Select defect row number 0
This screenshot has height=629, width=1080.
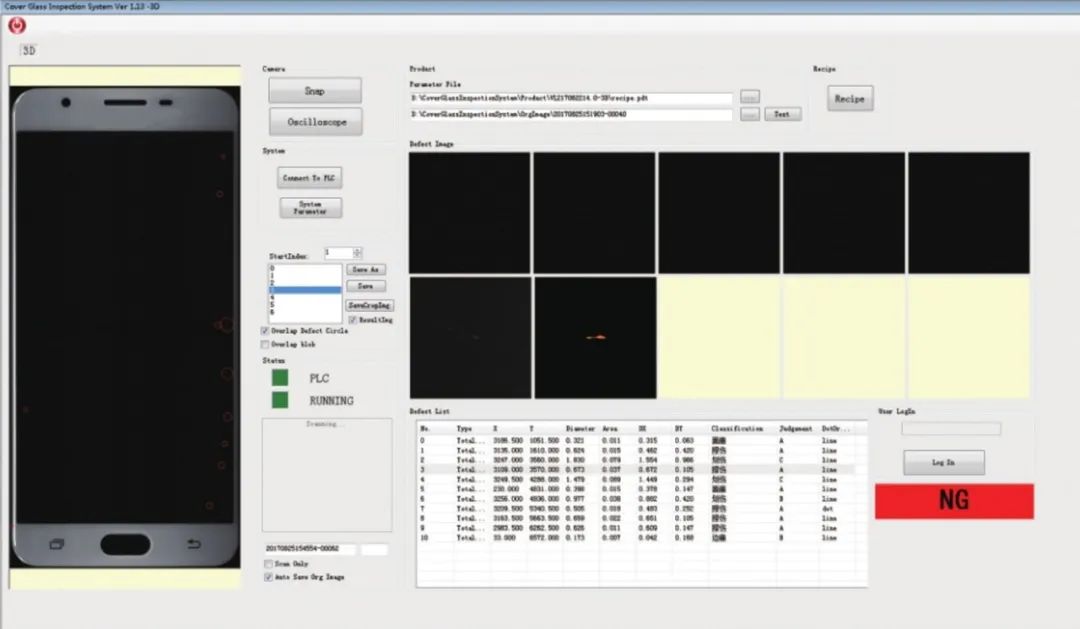pos(636,440)
